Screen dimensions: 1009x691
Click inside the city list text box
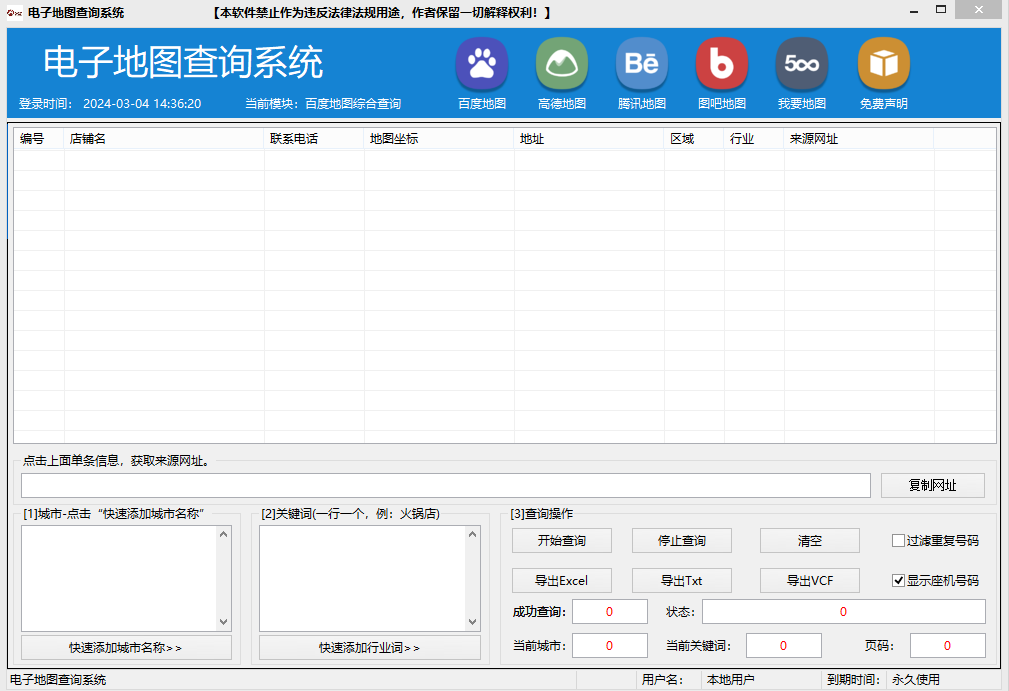click(119, 578)
